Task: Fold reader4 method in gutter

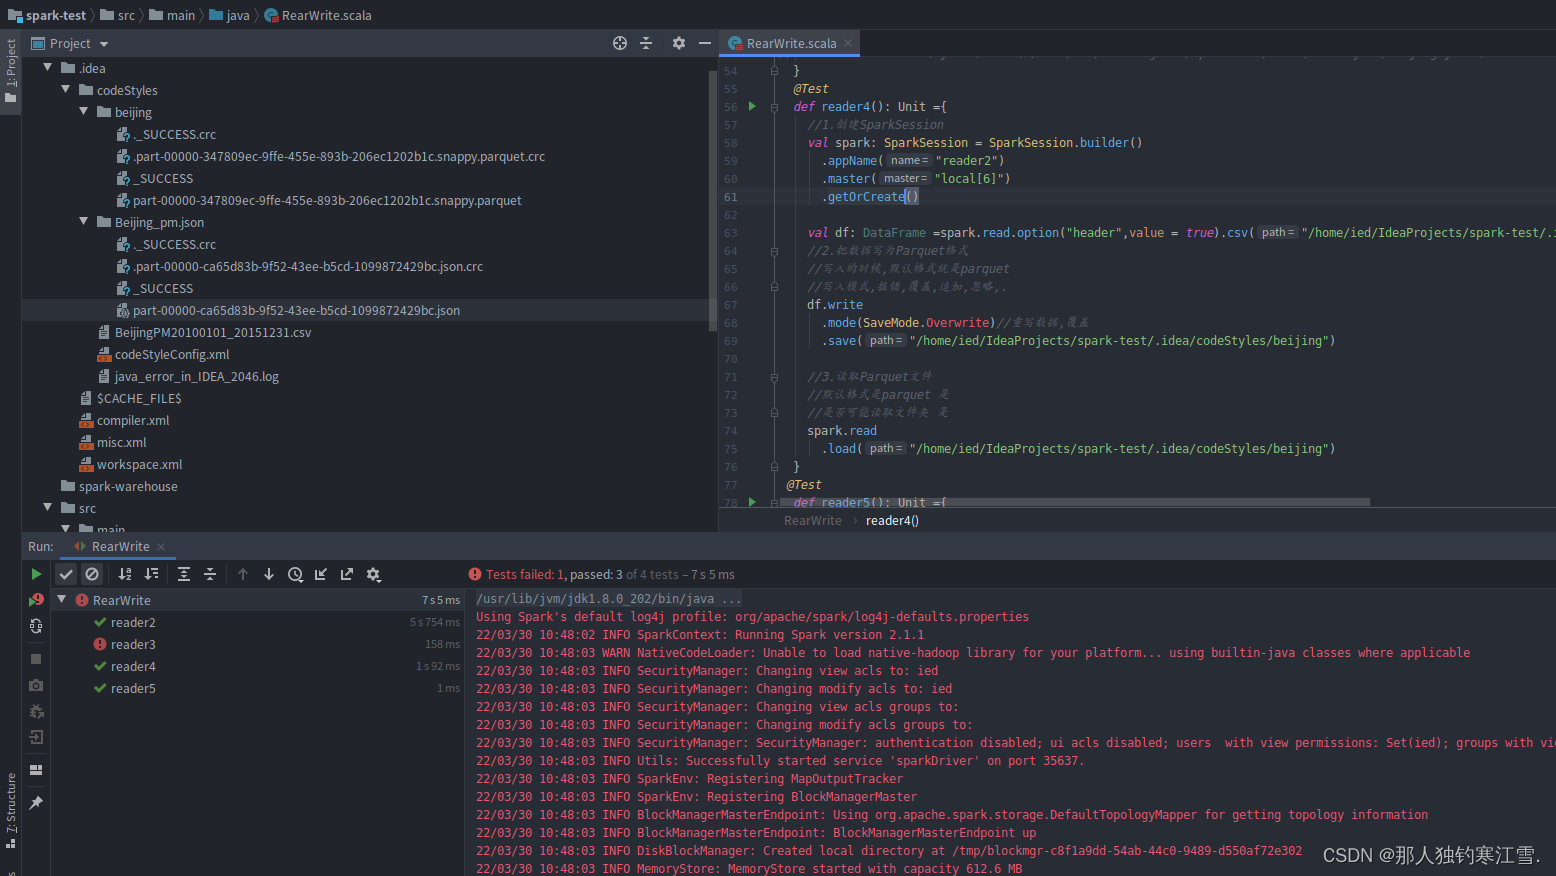Action: pos(774,107)
